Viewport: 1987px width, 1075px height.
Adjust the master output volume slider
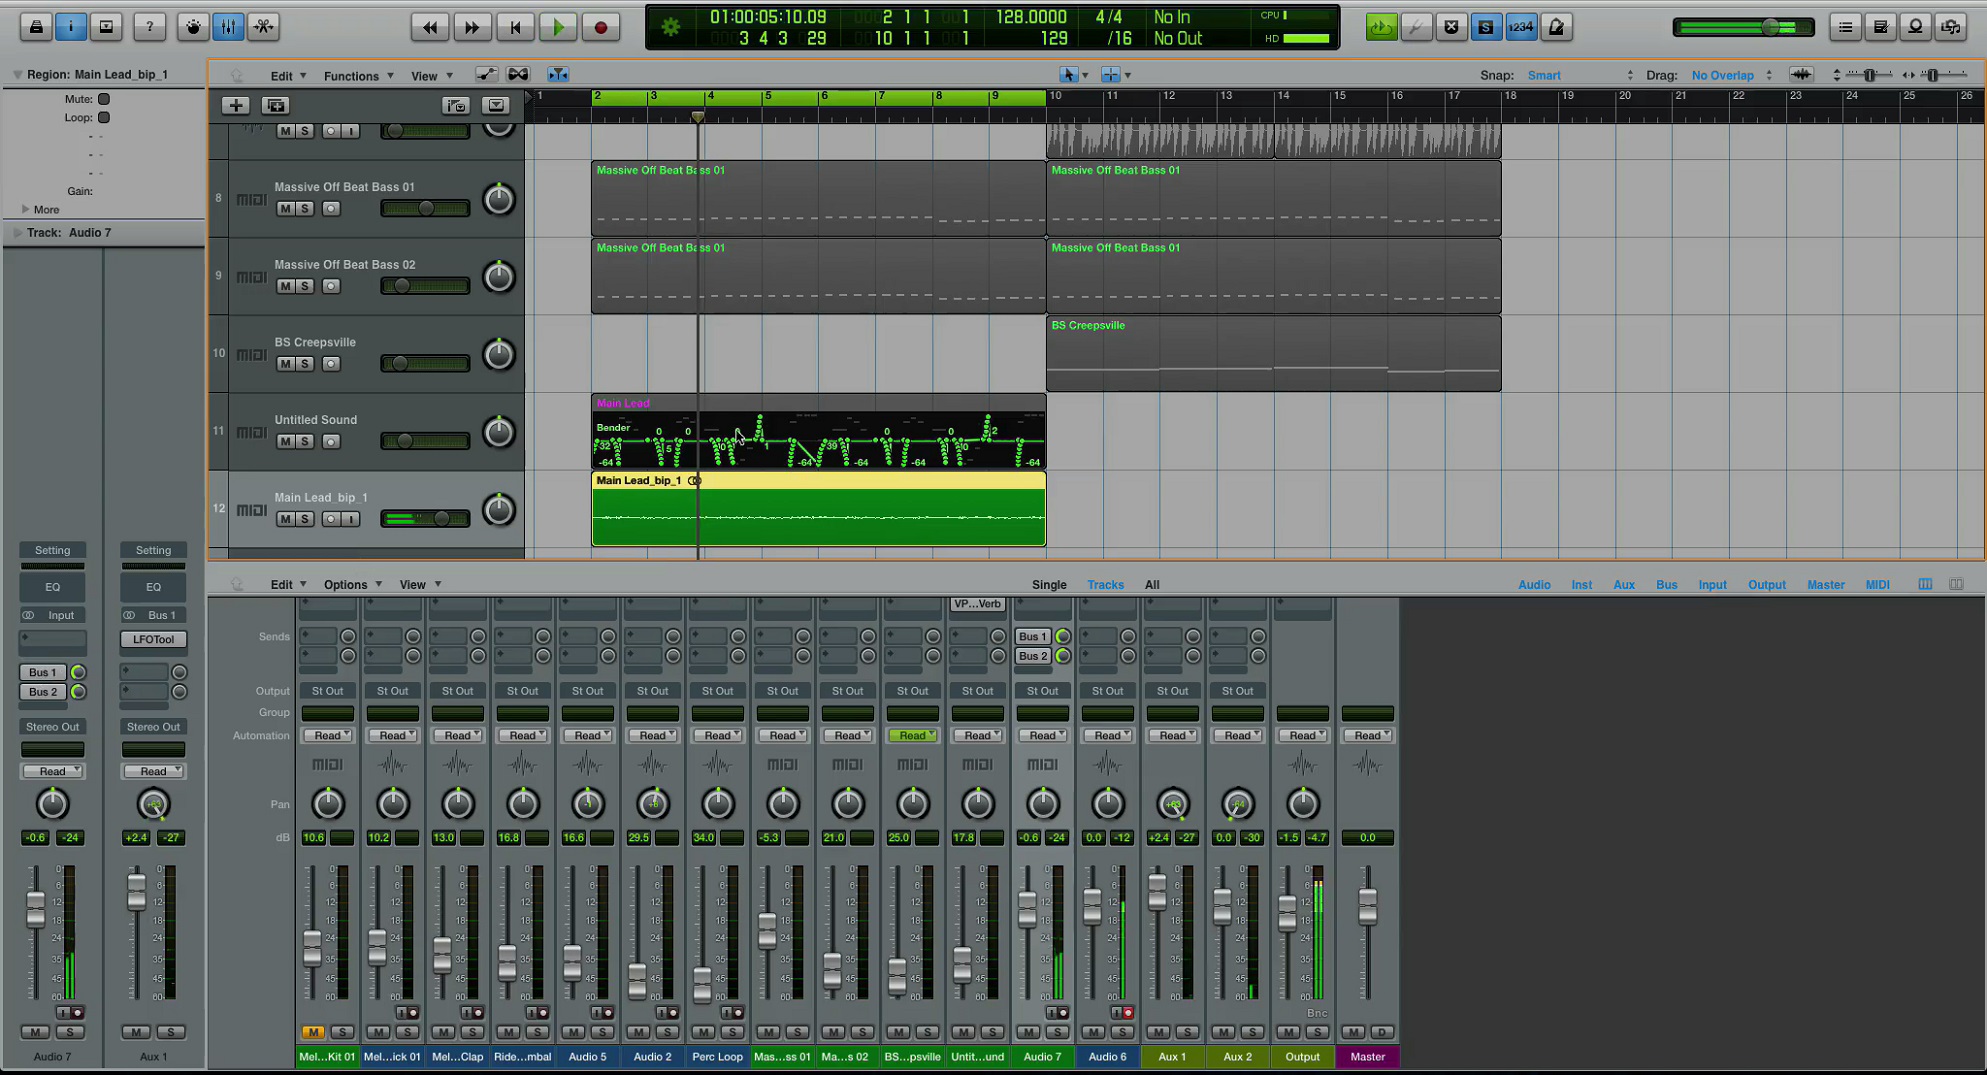[1743, 27]
